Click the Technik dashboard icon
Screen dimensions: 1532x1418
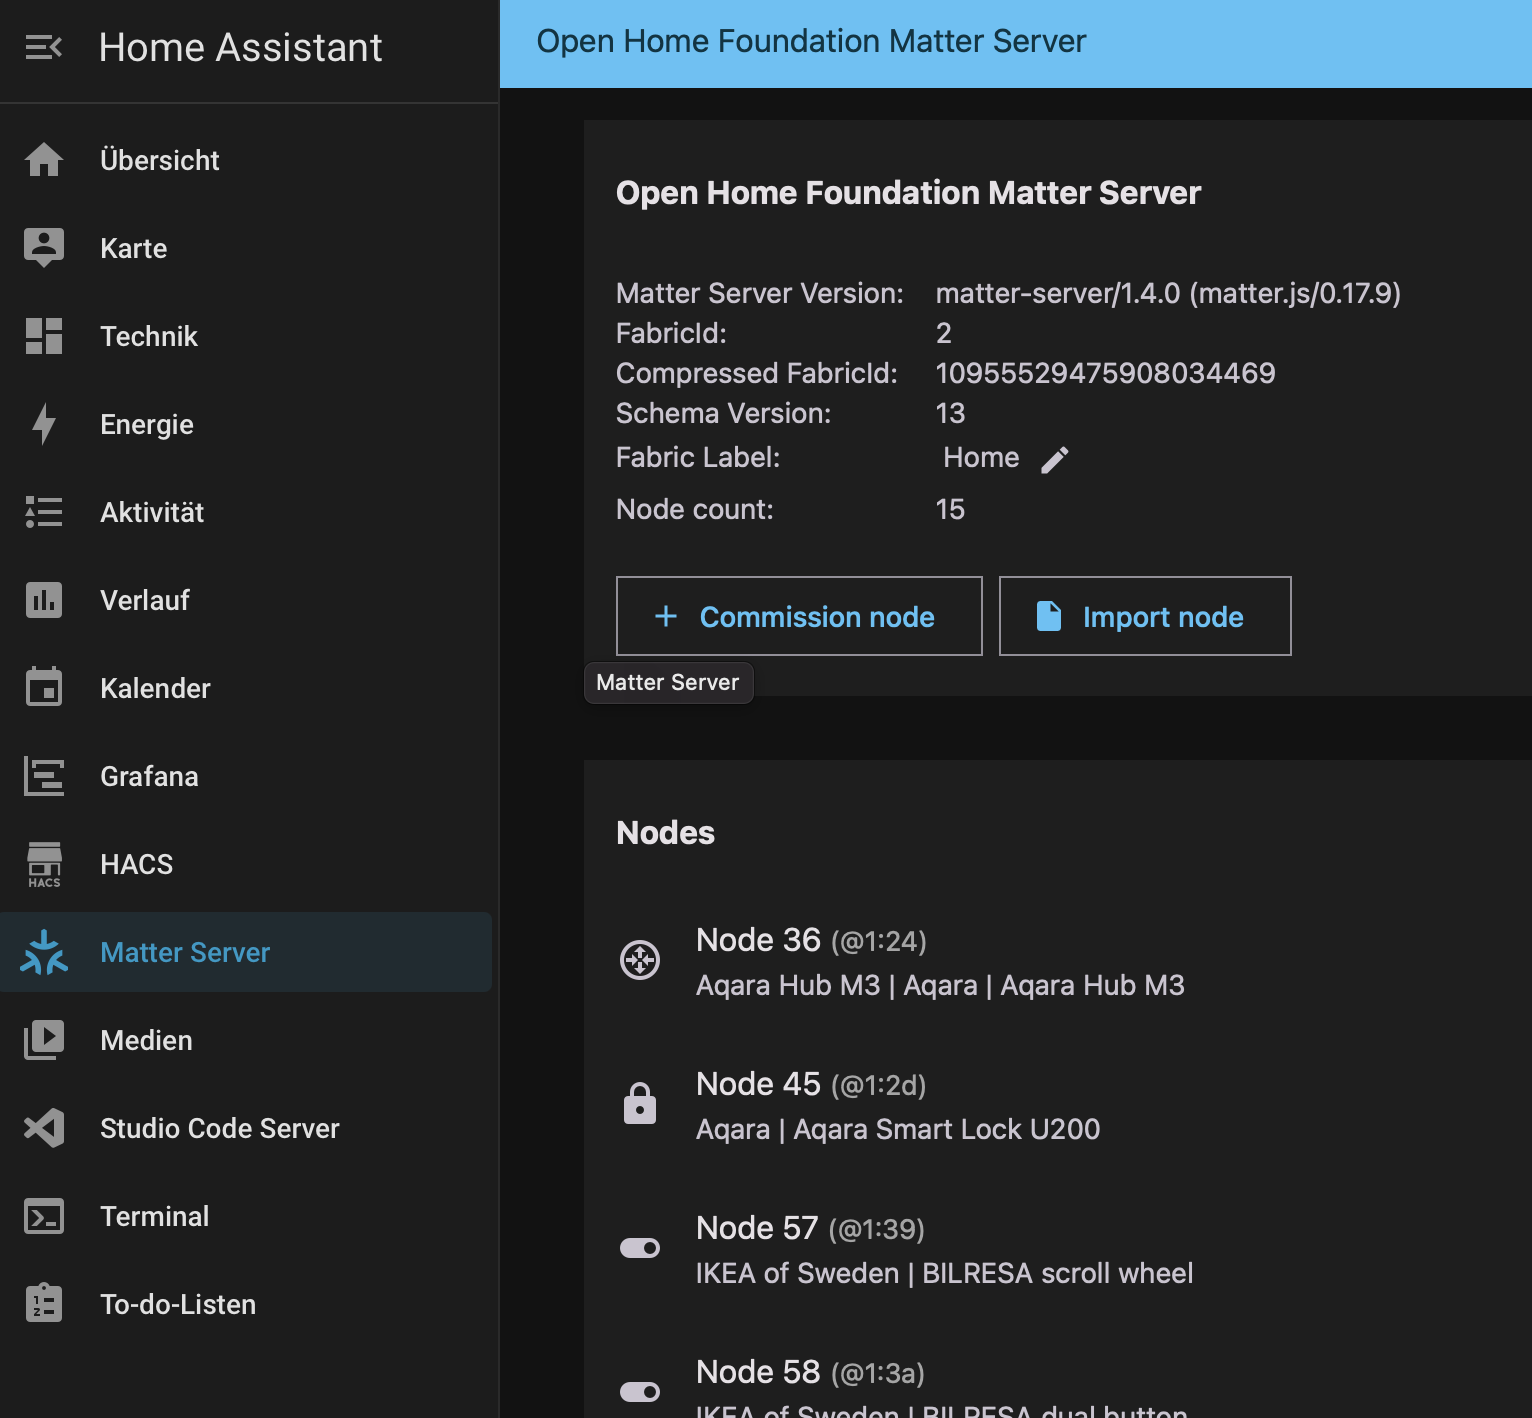pos(44,336)
